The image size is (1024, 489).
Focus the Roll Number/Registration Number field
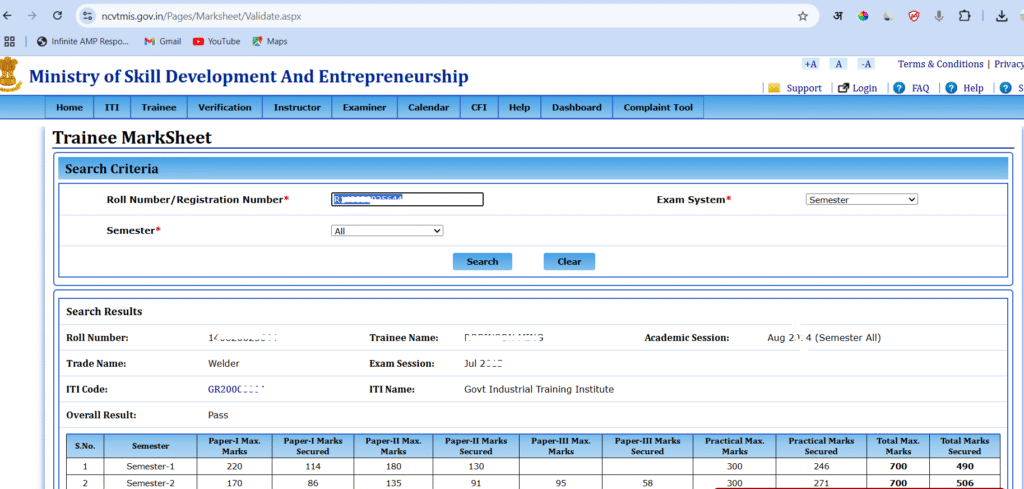408,200
